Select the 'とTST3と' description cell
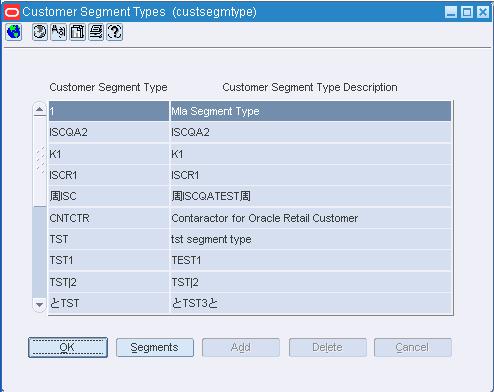The height and width of the screenshot is (392, 494). click(311, 303)
